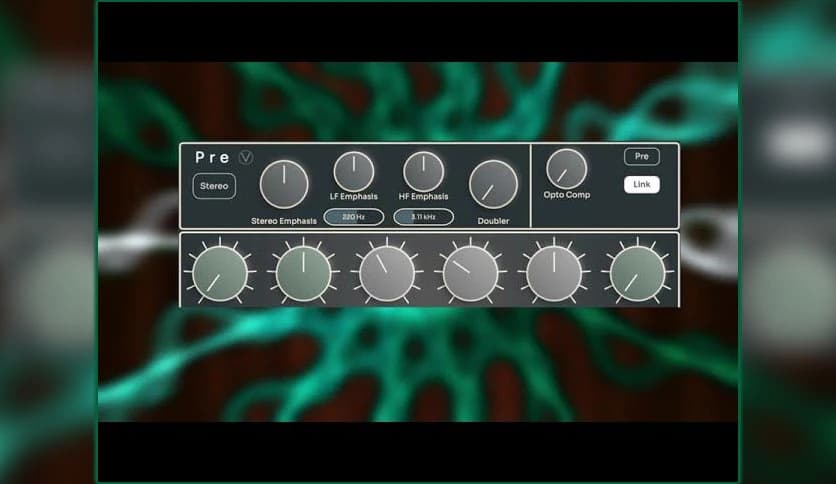Click the Pre section title text
The height and width of the screenshot is (484, 836).
(x=212, y=157)
